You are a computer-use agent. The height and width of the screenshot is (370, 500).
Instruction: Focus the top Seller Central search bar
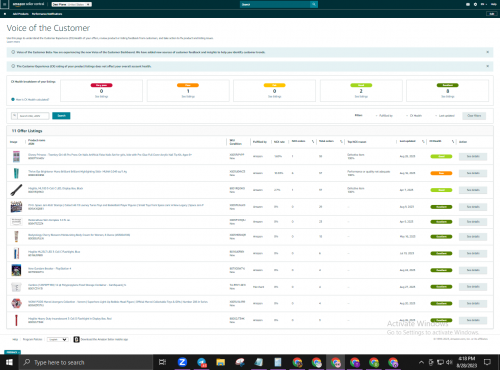tap(275, 4)
